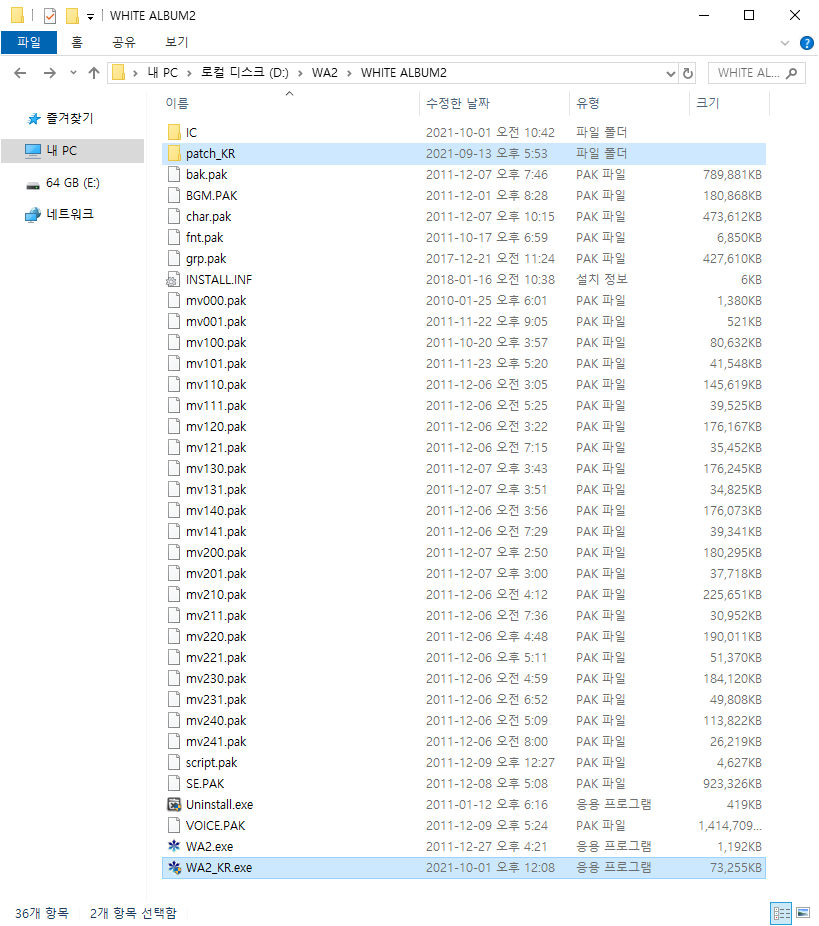Go forward with the forward arrow
This screenshot has height=926, width=819.
[x=50, y=73]
